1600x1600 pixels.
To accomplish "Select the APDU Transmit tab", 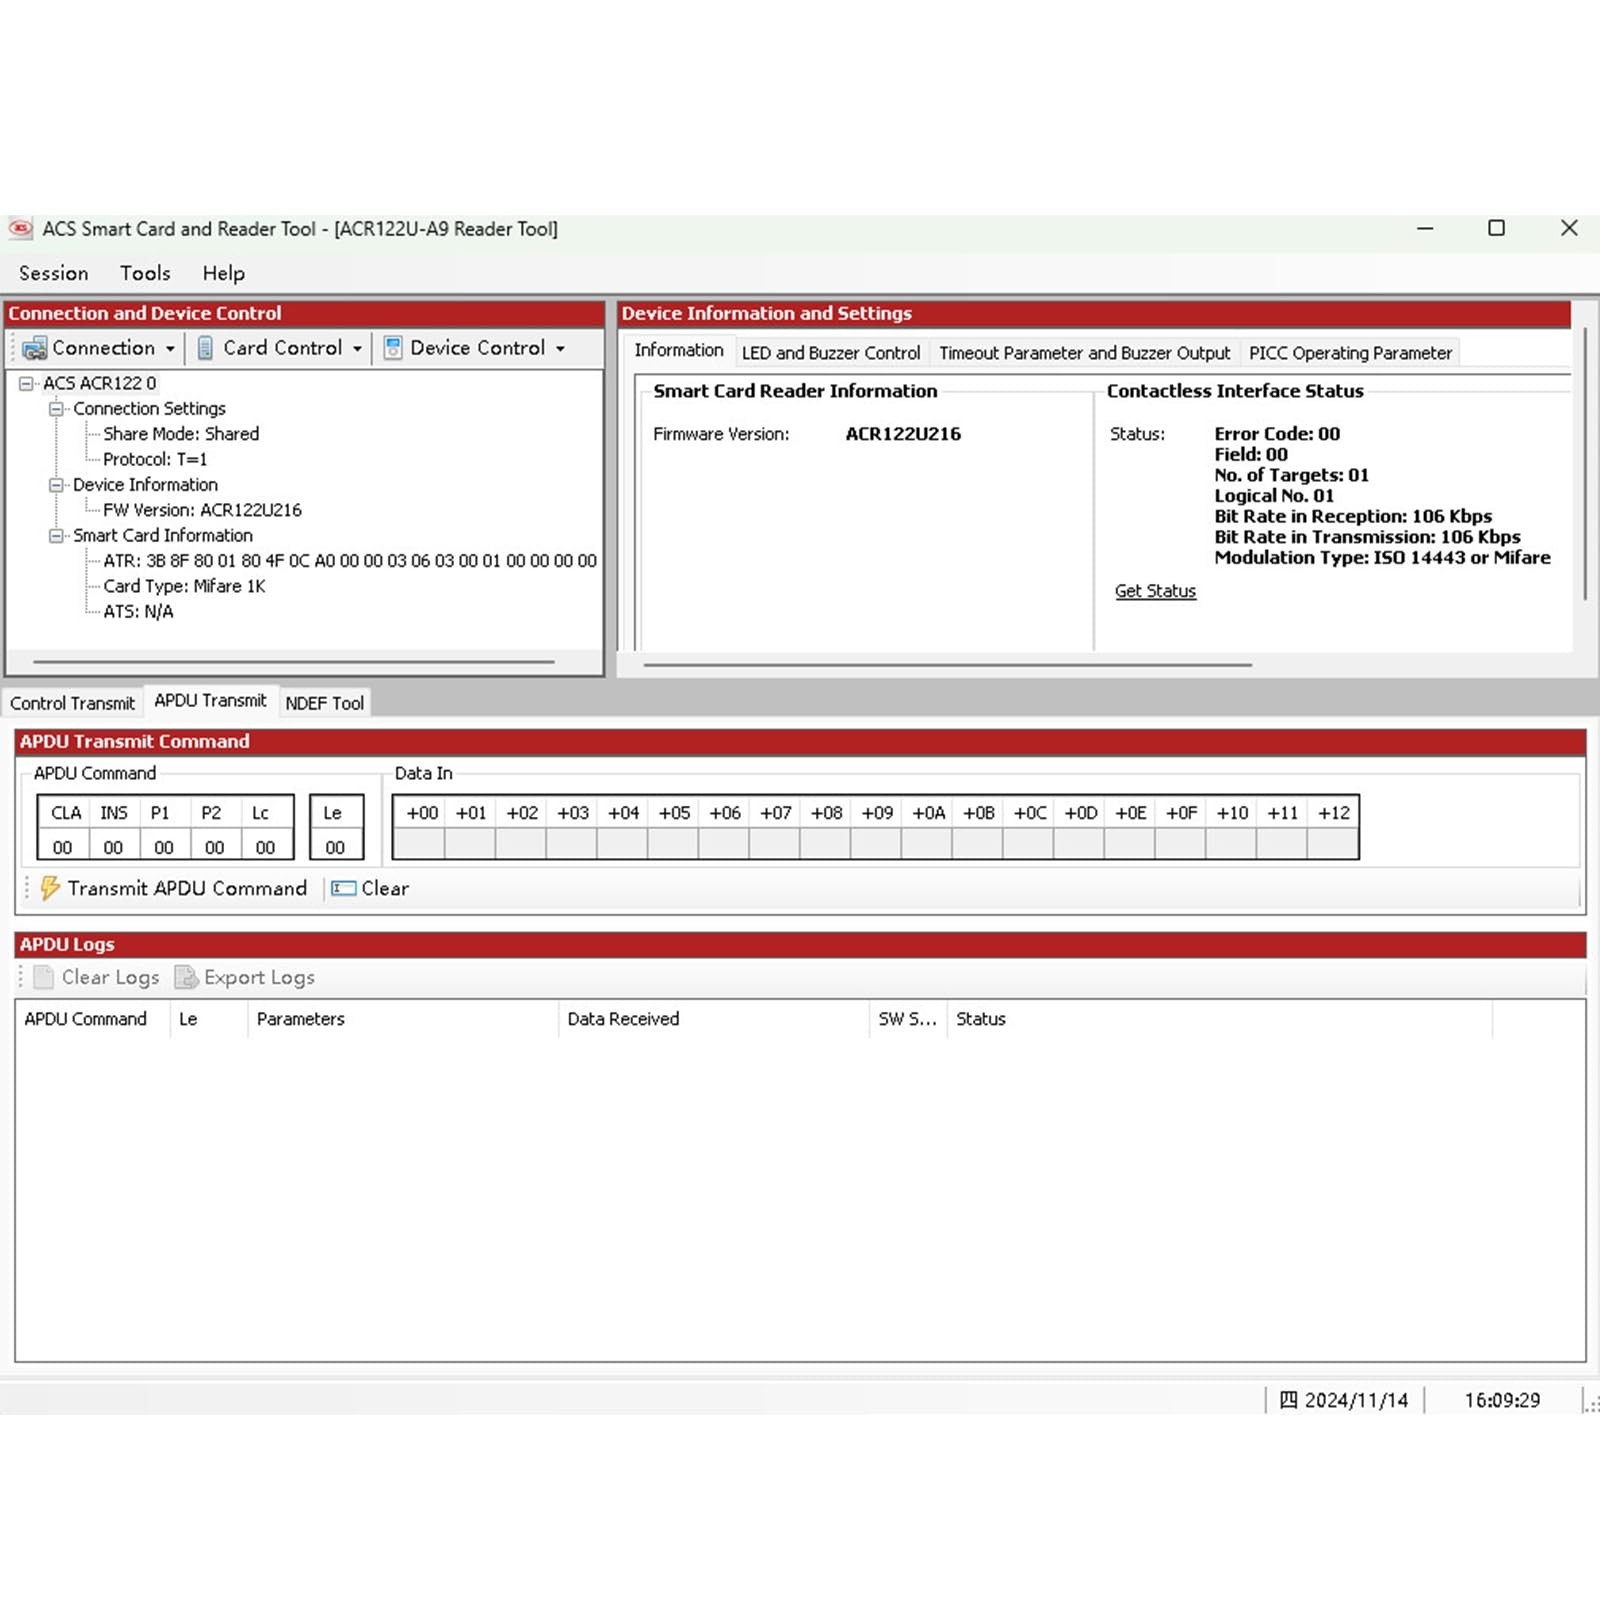I will [x=210, y=700].
